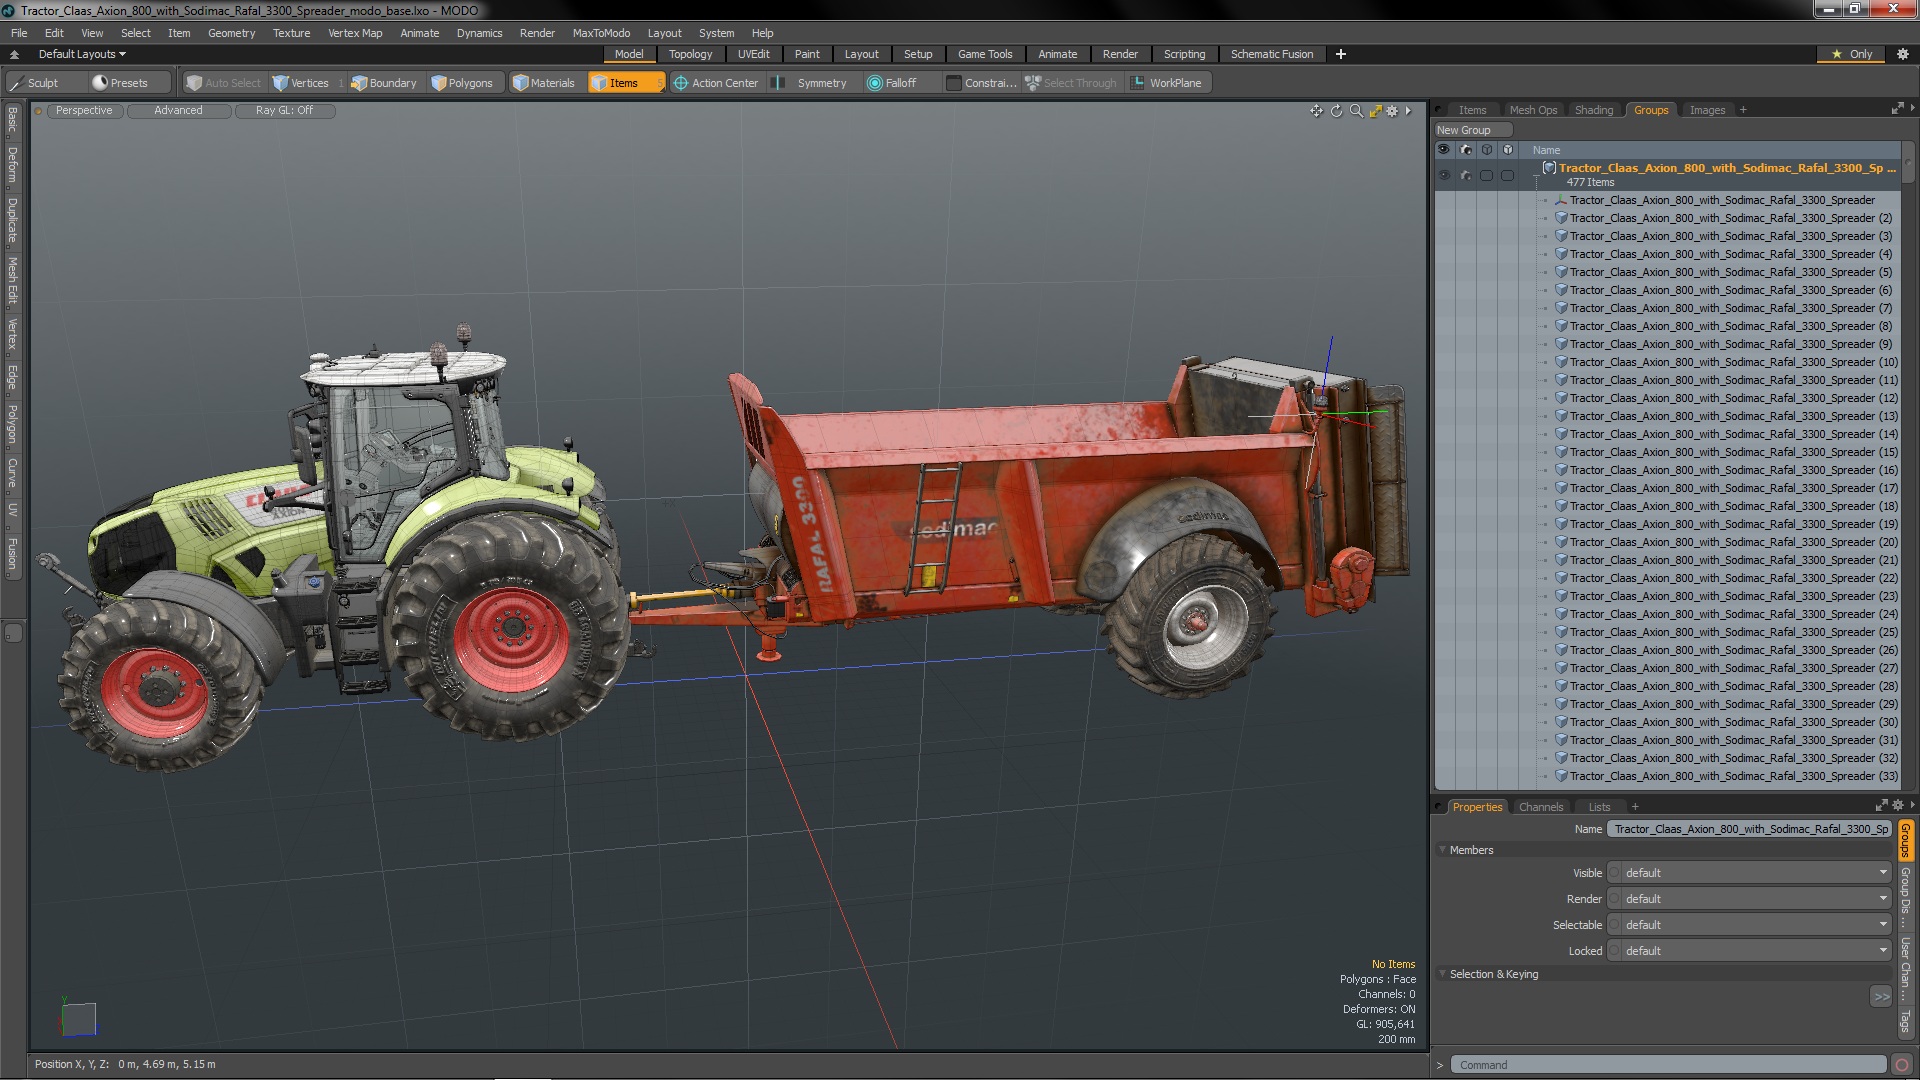
Task: Toggle the selectable checkbox of the Tractor group
Action: point(1486,175)
